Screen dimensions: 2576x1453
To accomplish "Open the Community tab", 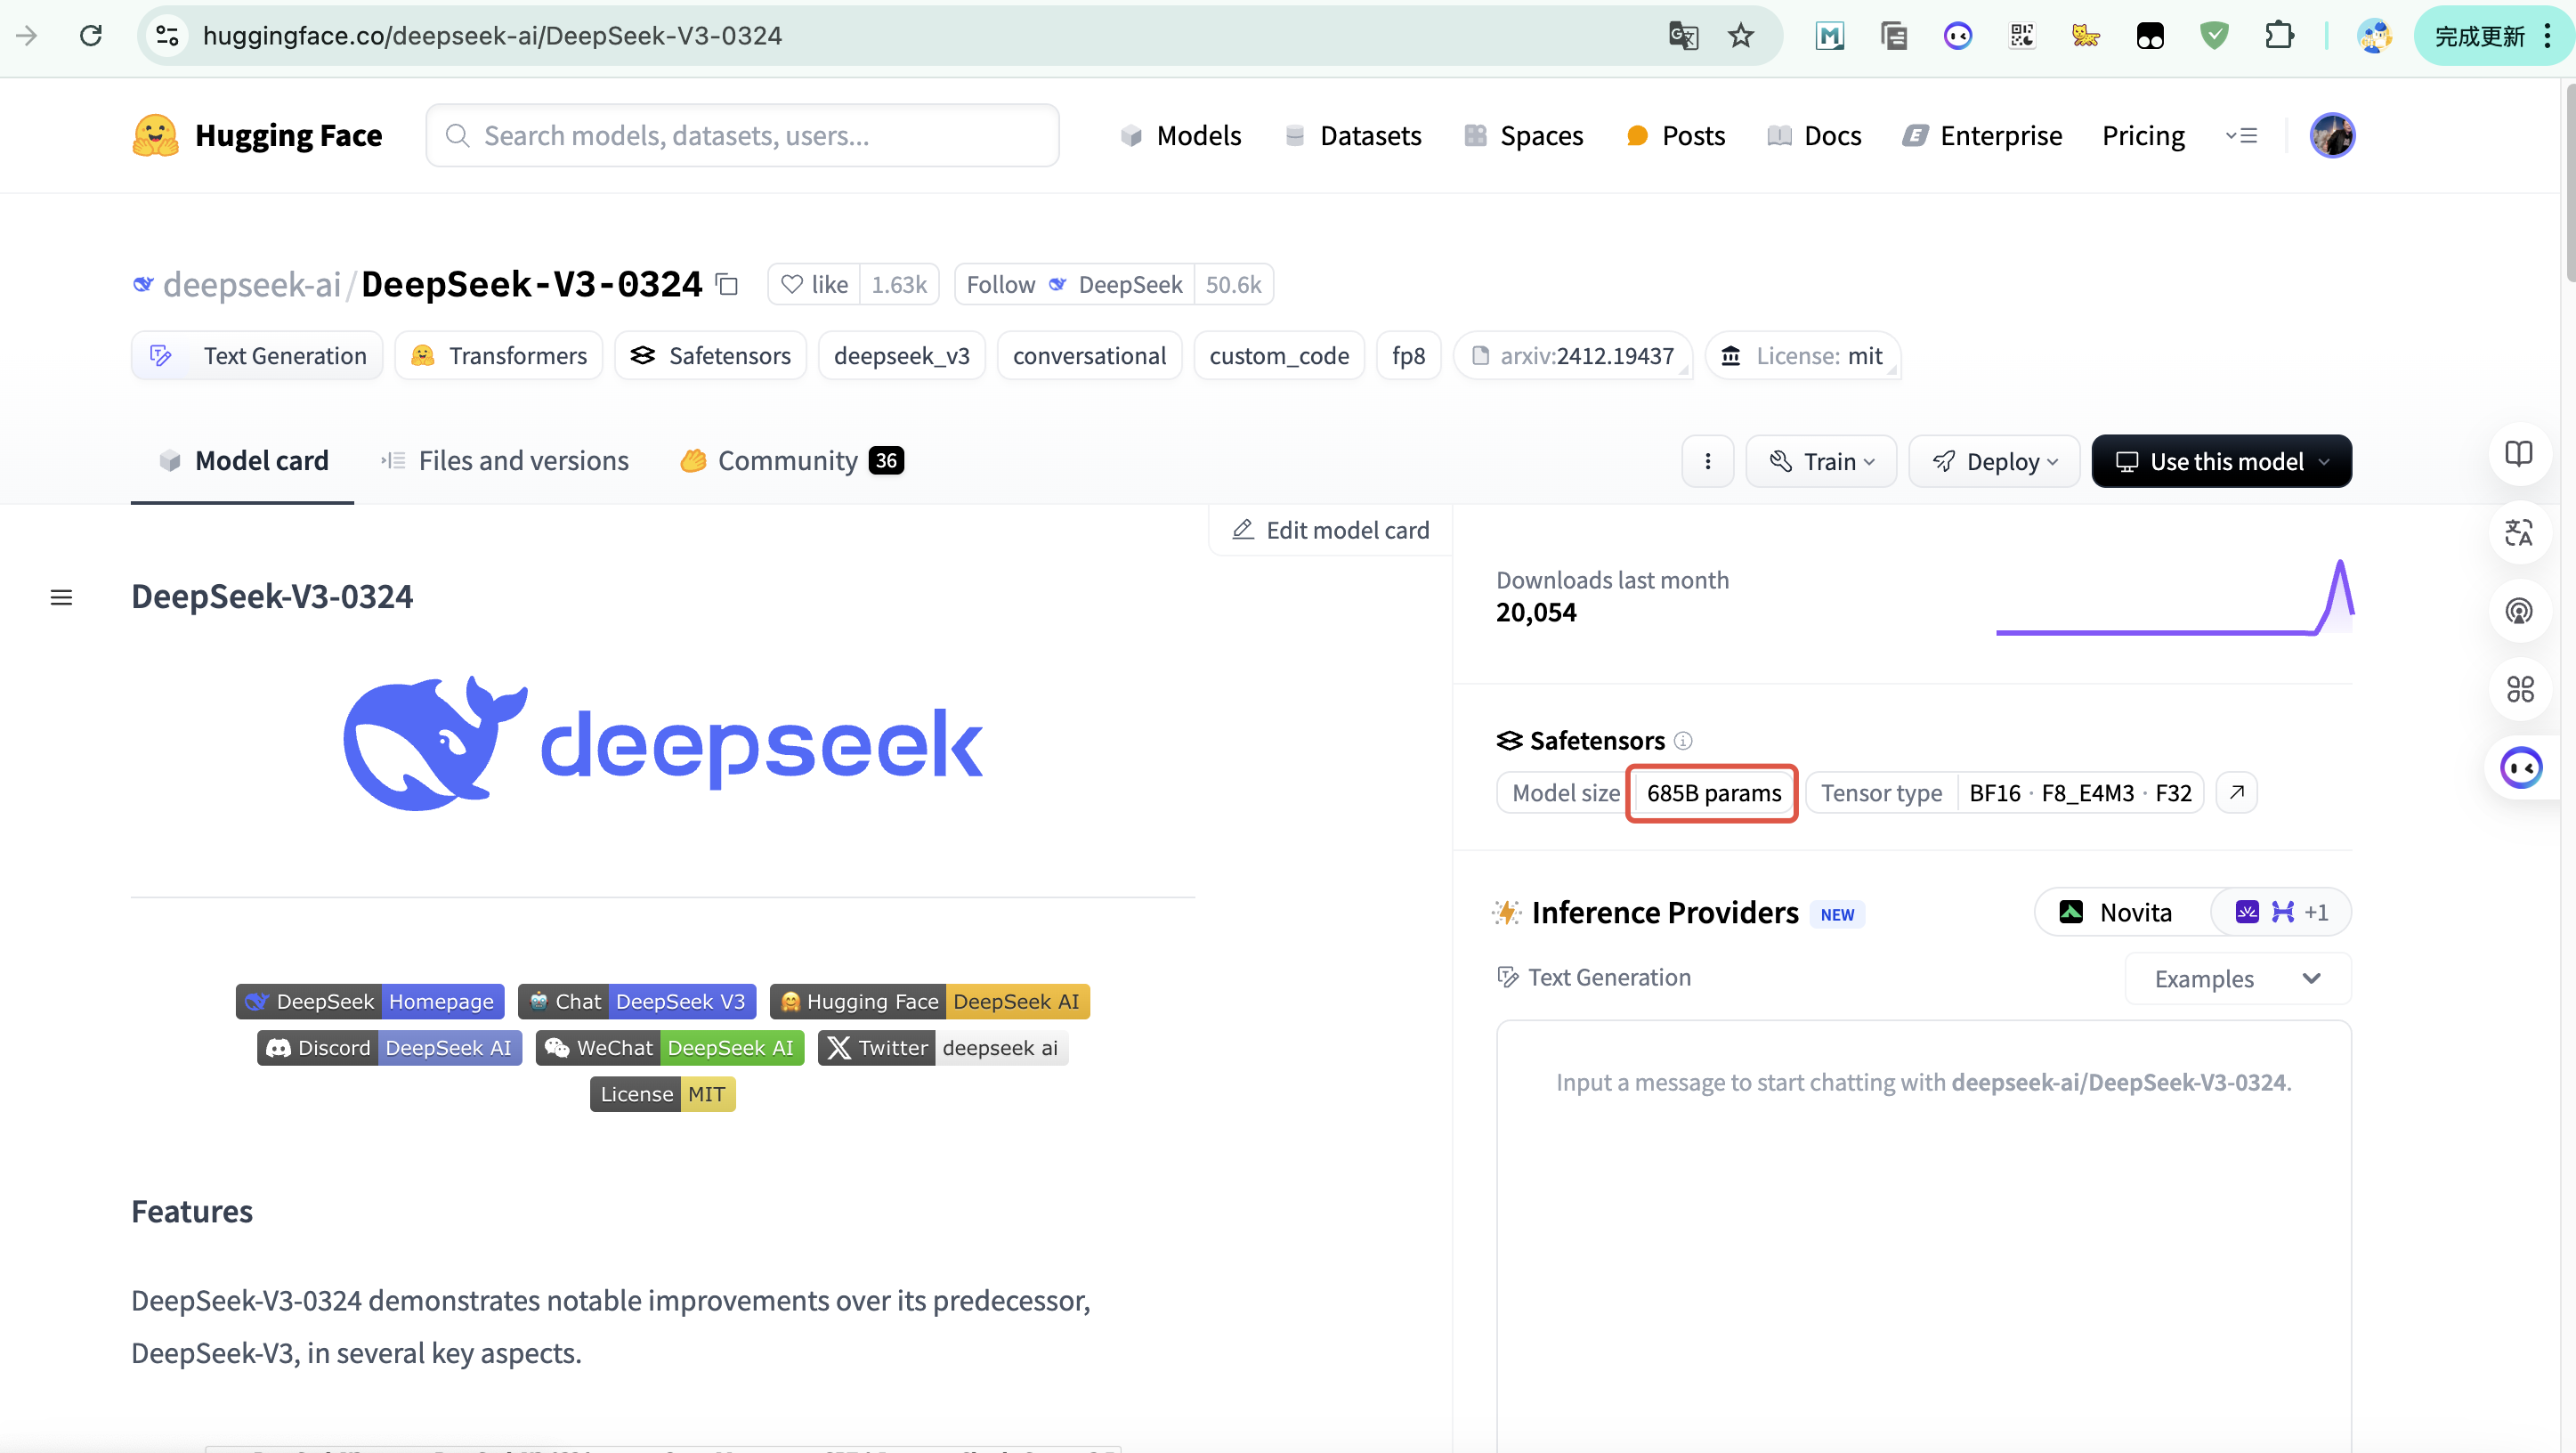I will point(790,461).
